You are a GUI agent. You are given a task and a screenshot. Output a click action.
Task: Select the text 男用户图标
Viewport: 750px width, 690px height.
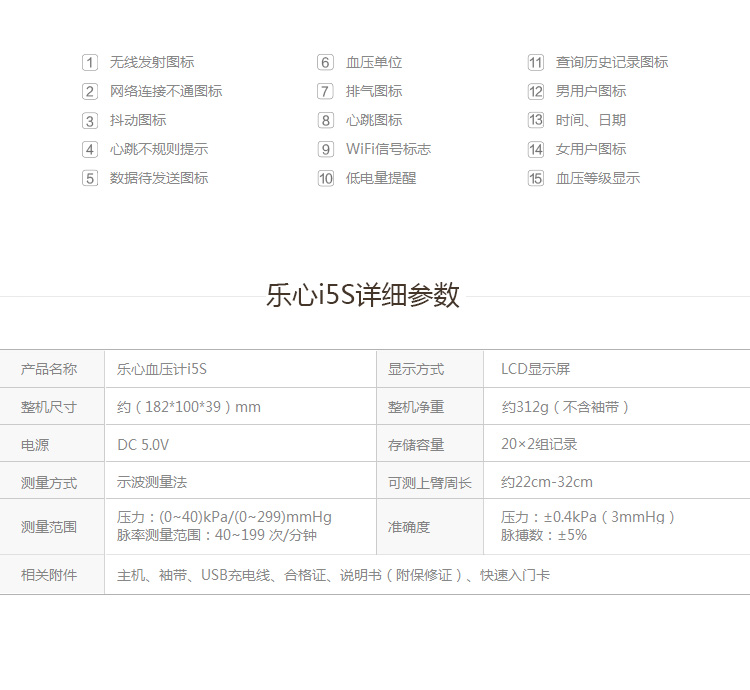(x=591, y=91)
